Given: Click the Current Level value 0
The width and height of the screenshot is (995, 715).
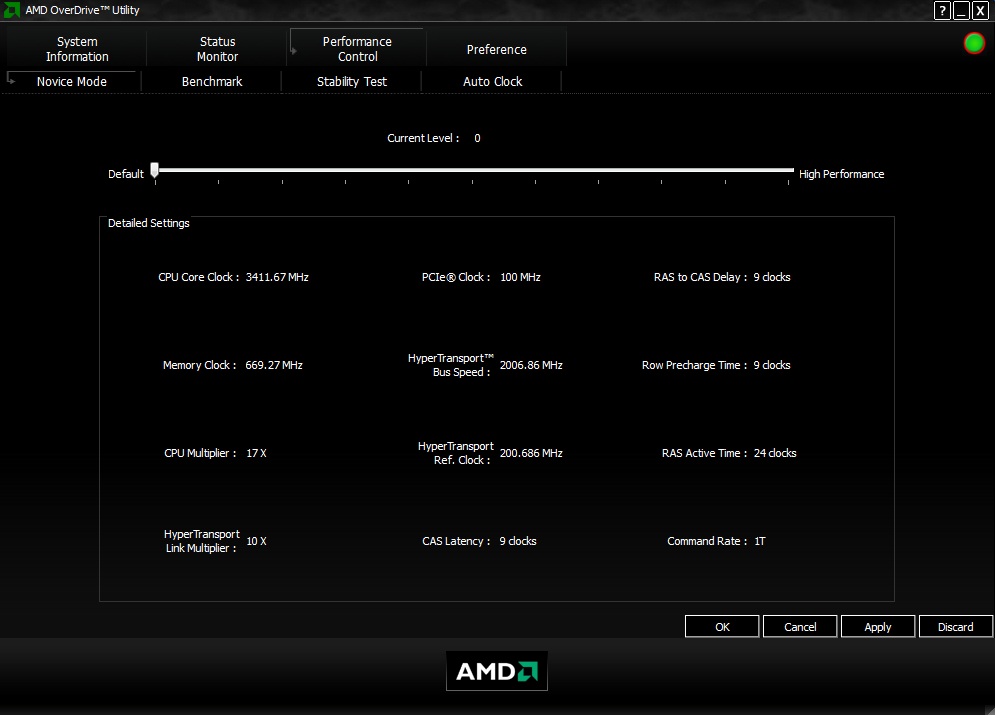Looking at the screenshot, I should (477, 138).
